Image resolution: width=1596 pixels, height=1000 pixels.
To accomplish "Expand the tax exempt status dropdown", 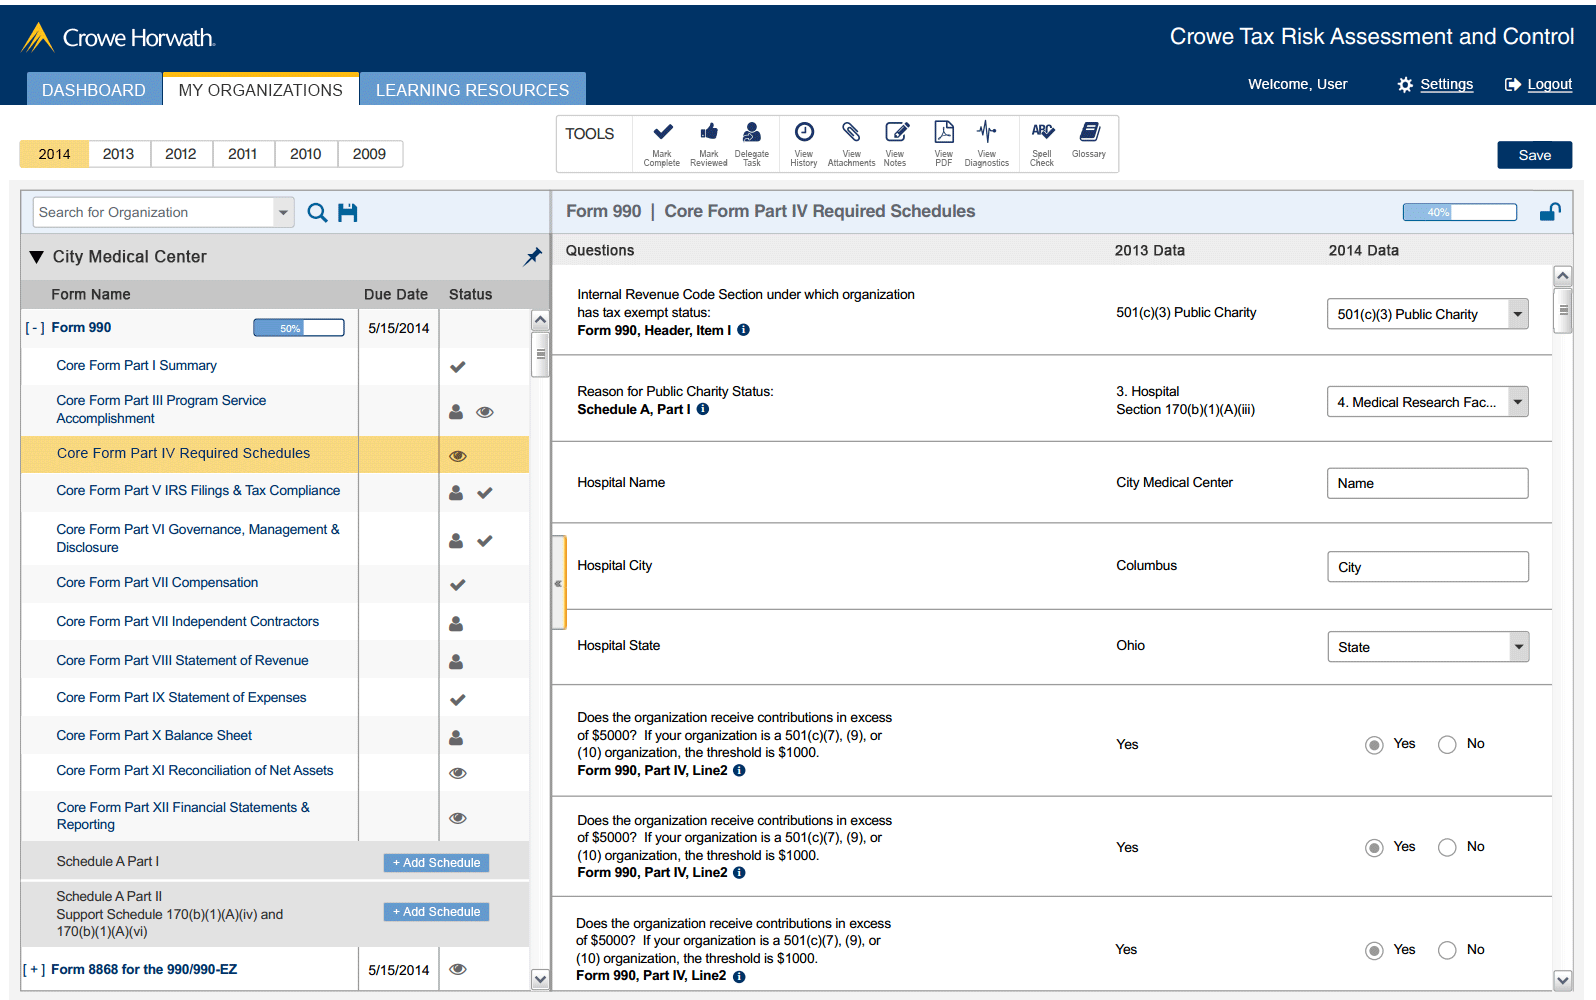I will [1518, 314].
